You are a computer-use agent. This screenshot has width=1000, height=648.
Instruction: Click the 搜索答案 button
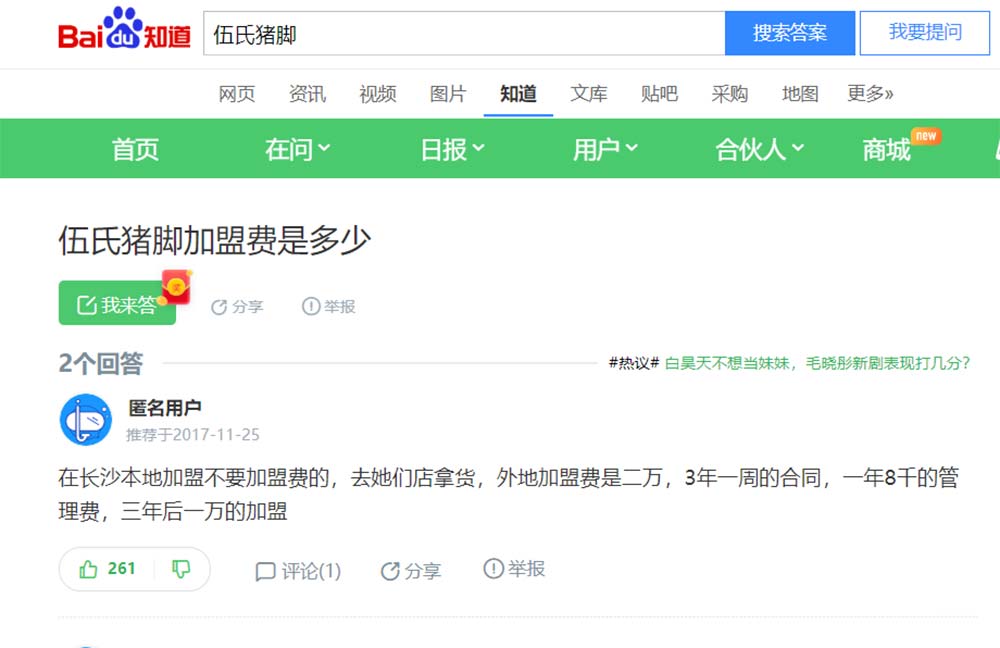tap(790, 33)
